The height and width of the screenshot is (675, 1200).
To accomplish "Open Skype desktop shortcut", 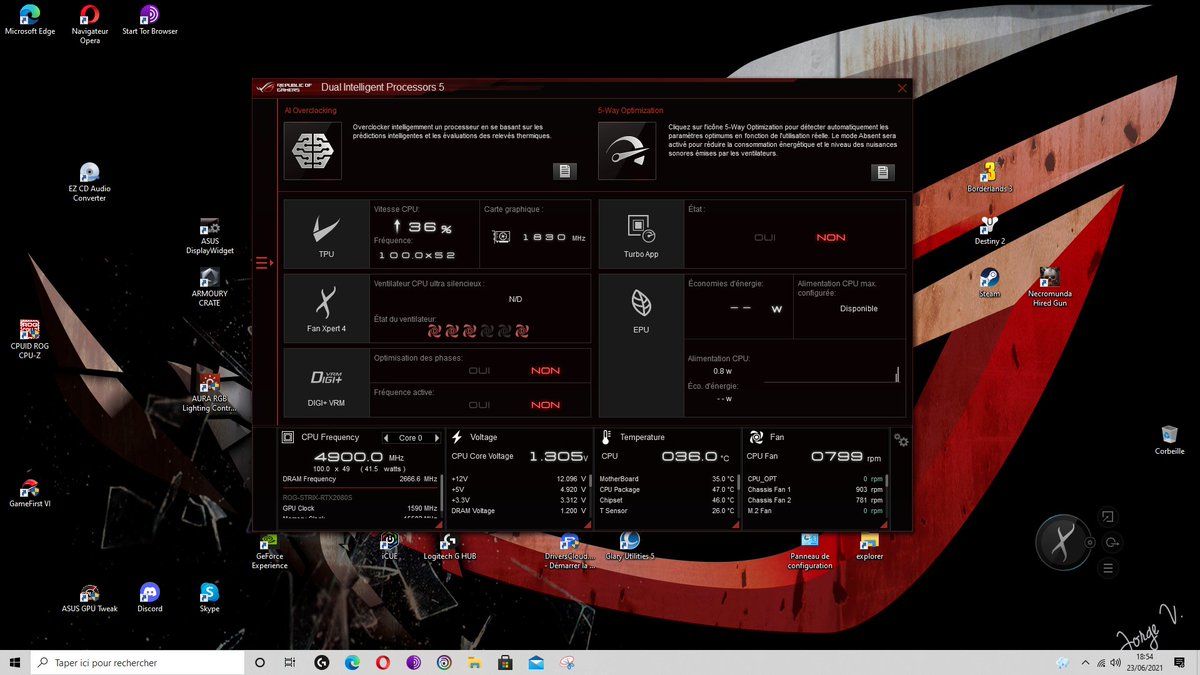I will [x=209, y=598].
